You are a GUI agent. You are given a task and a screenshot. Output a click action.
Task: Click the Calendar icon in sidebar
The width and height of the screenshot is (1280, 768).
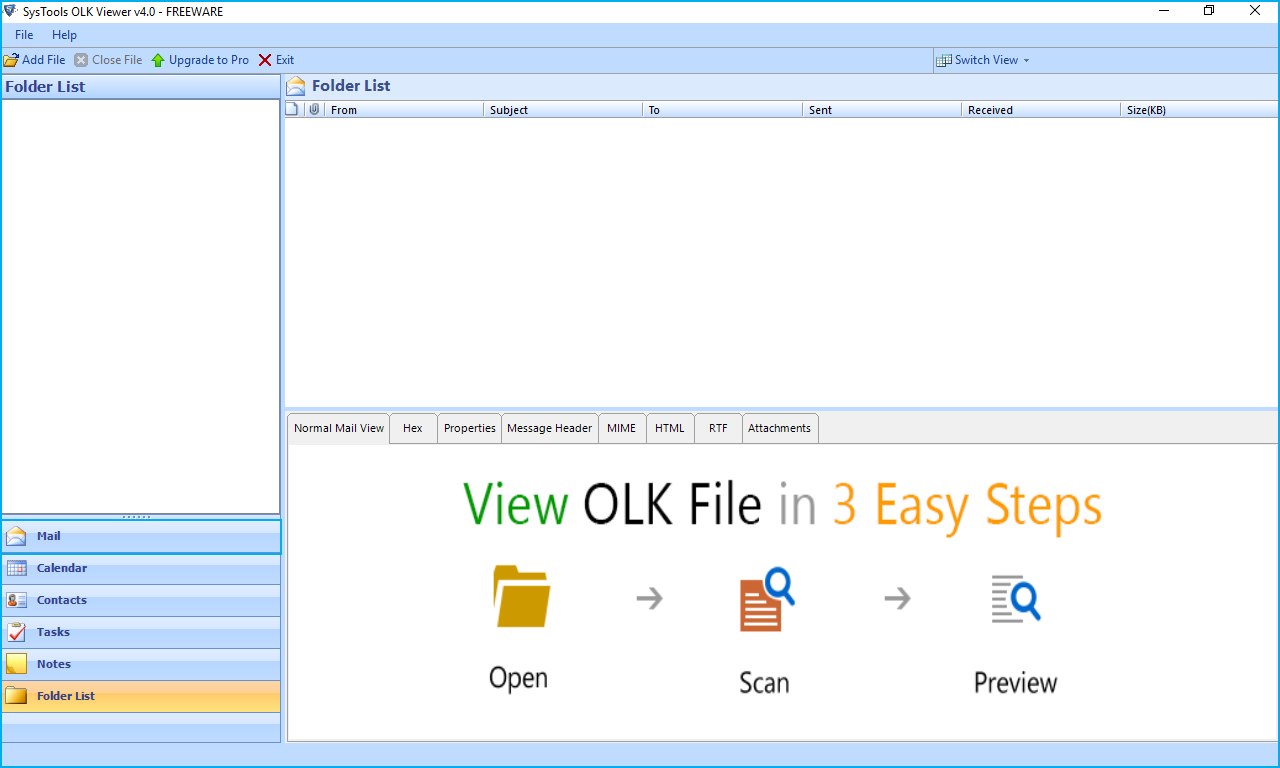click(x=16, y=568)
